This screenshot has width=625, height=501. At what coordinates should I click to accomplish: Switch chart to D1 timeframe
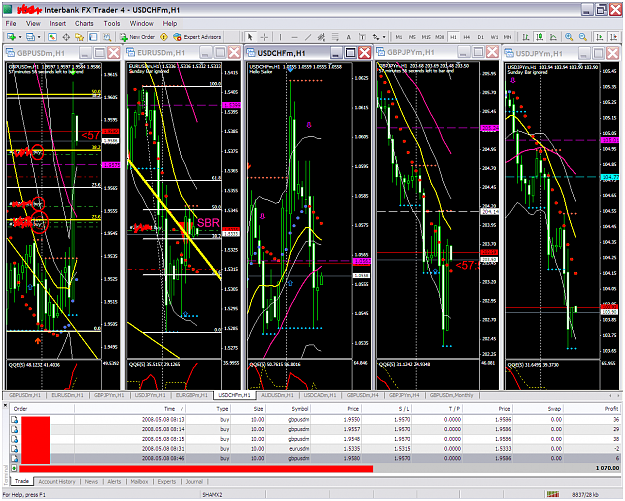coord(481,37)
